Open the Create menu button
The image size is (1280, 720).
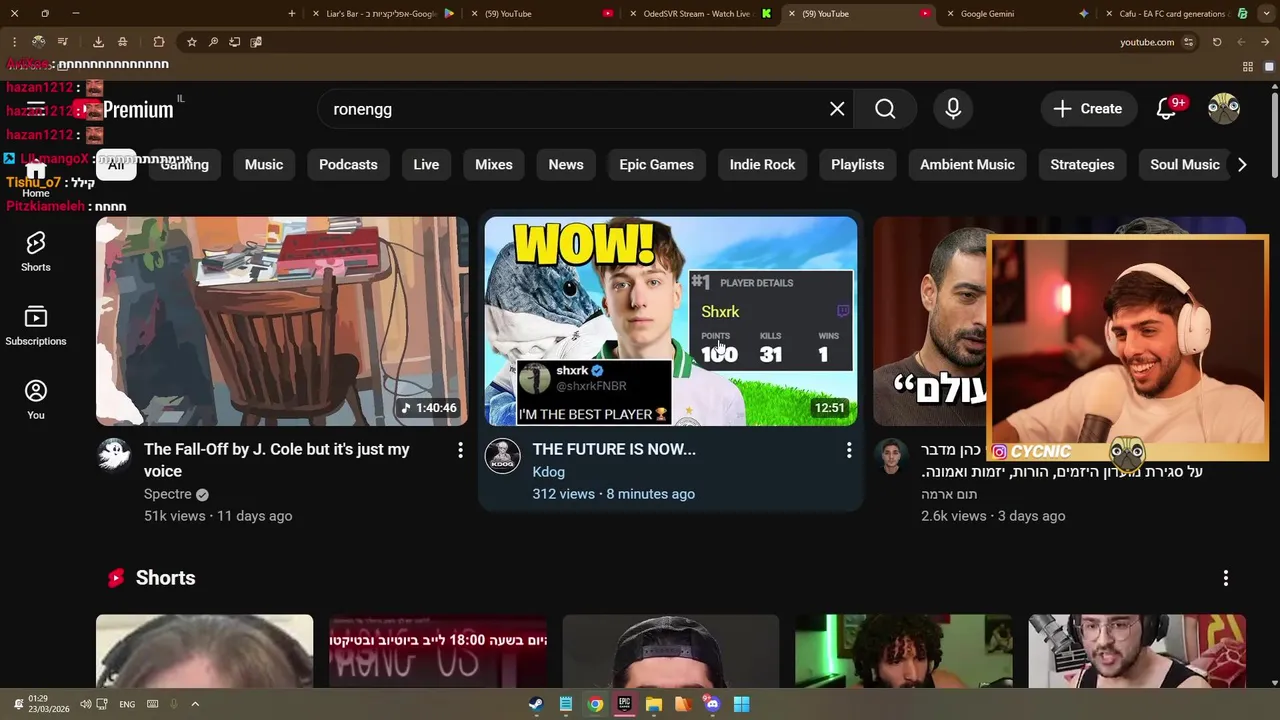pos(1088,109)
